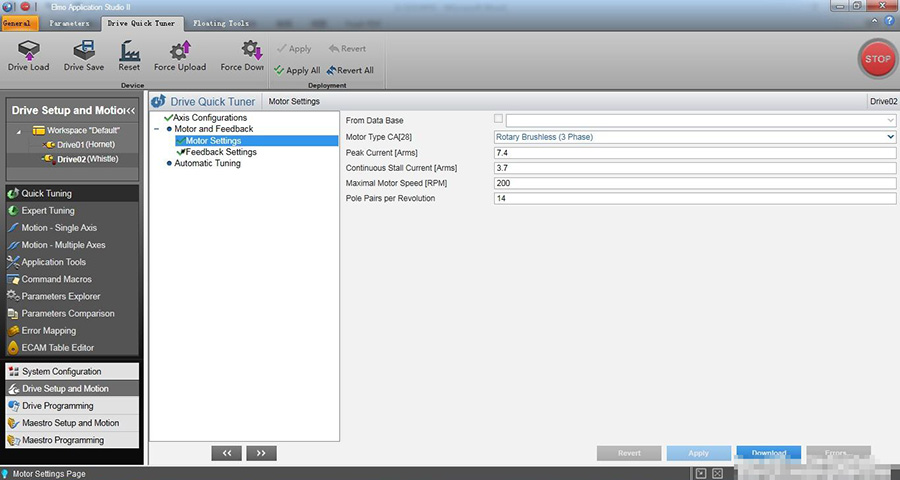The image size is (900, 480).
Task: Open the Expert Tuning sidebar item
Action: click(x=48, y=211)
